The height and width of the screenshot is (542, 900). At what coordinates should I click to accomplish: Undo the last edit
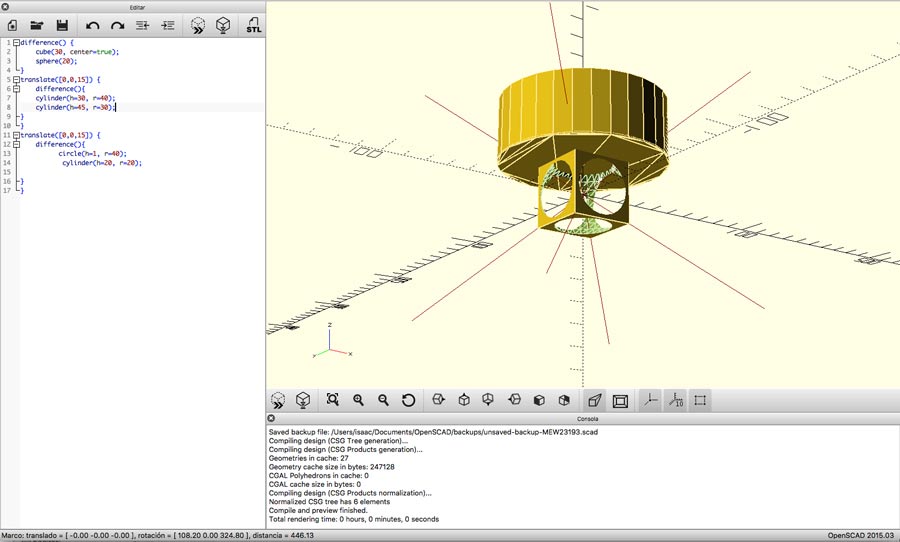(x=93, y=25)
